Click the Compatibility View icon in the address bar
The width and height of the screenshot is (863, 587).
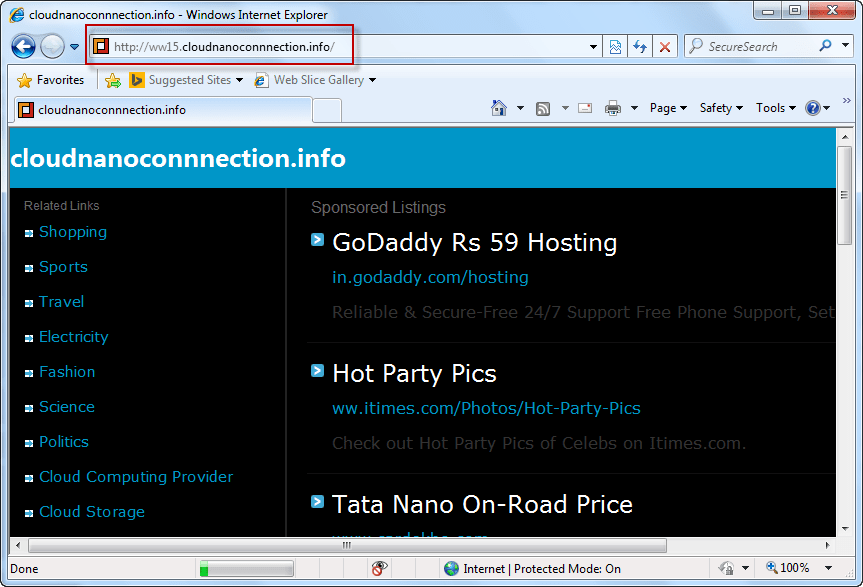(x=615, y=46)
